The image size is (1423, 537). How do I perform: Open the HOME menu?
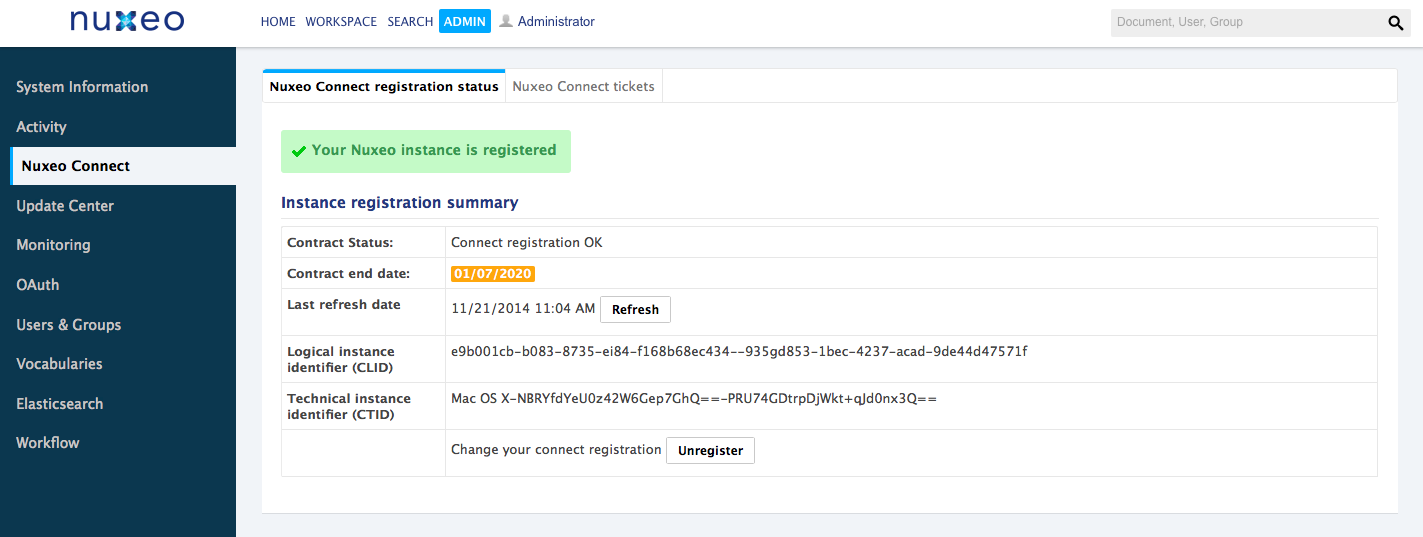pos(278,21)
